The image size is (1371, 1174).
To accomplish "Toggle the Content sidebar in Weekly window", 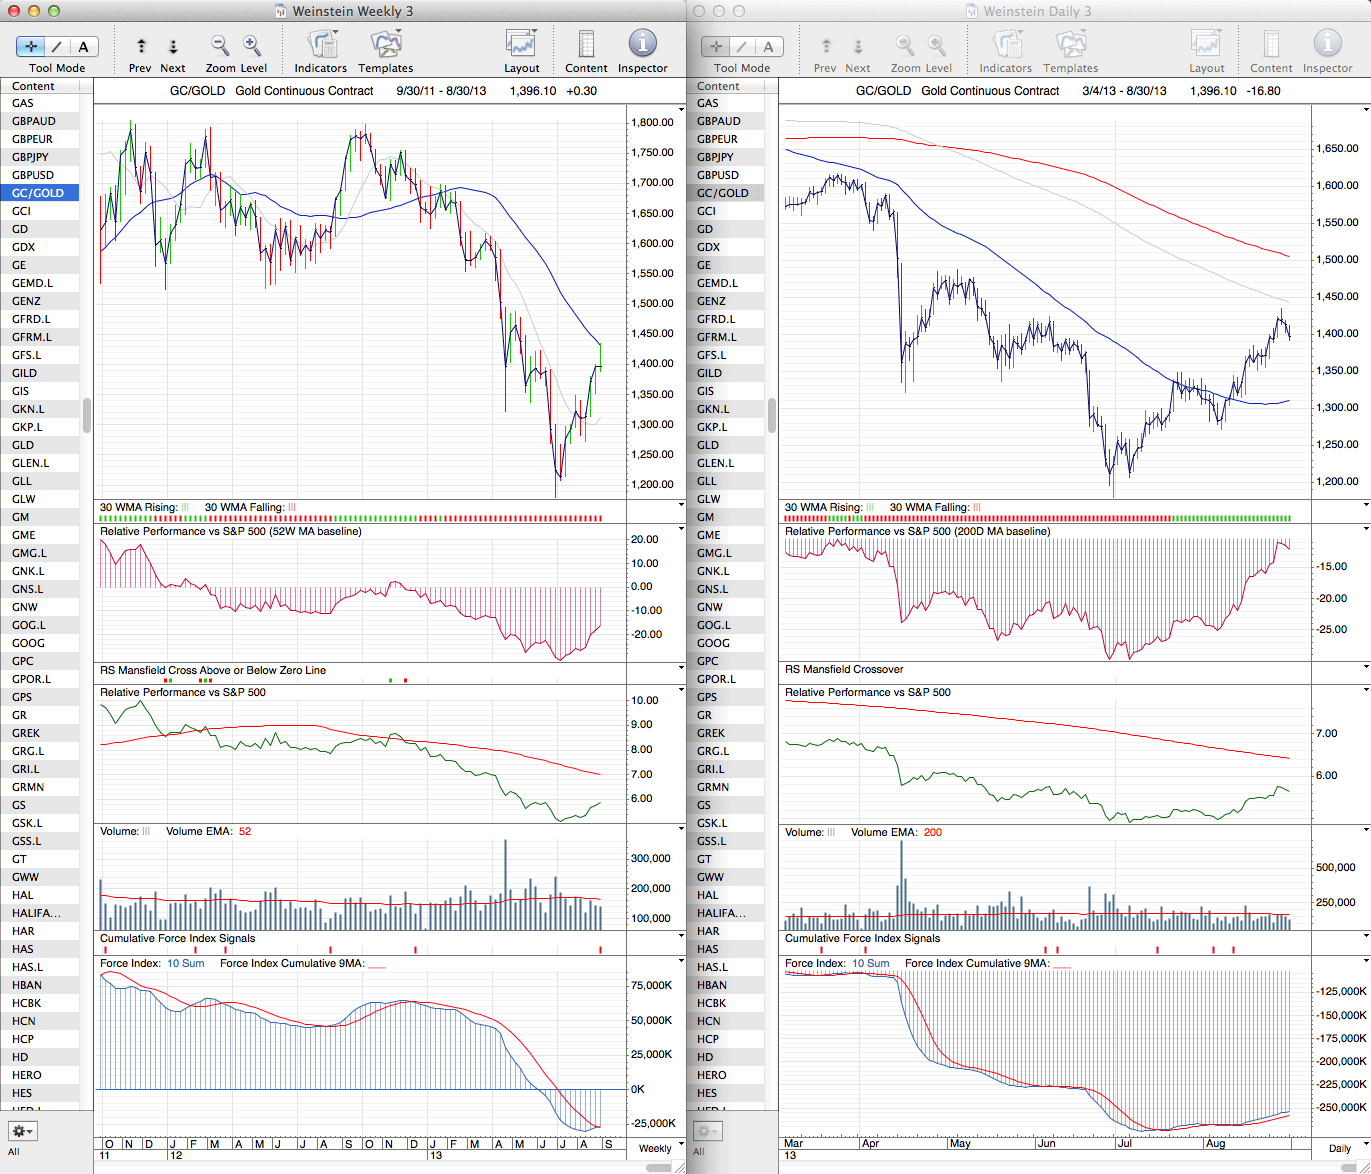I will coord(586,44).
